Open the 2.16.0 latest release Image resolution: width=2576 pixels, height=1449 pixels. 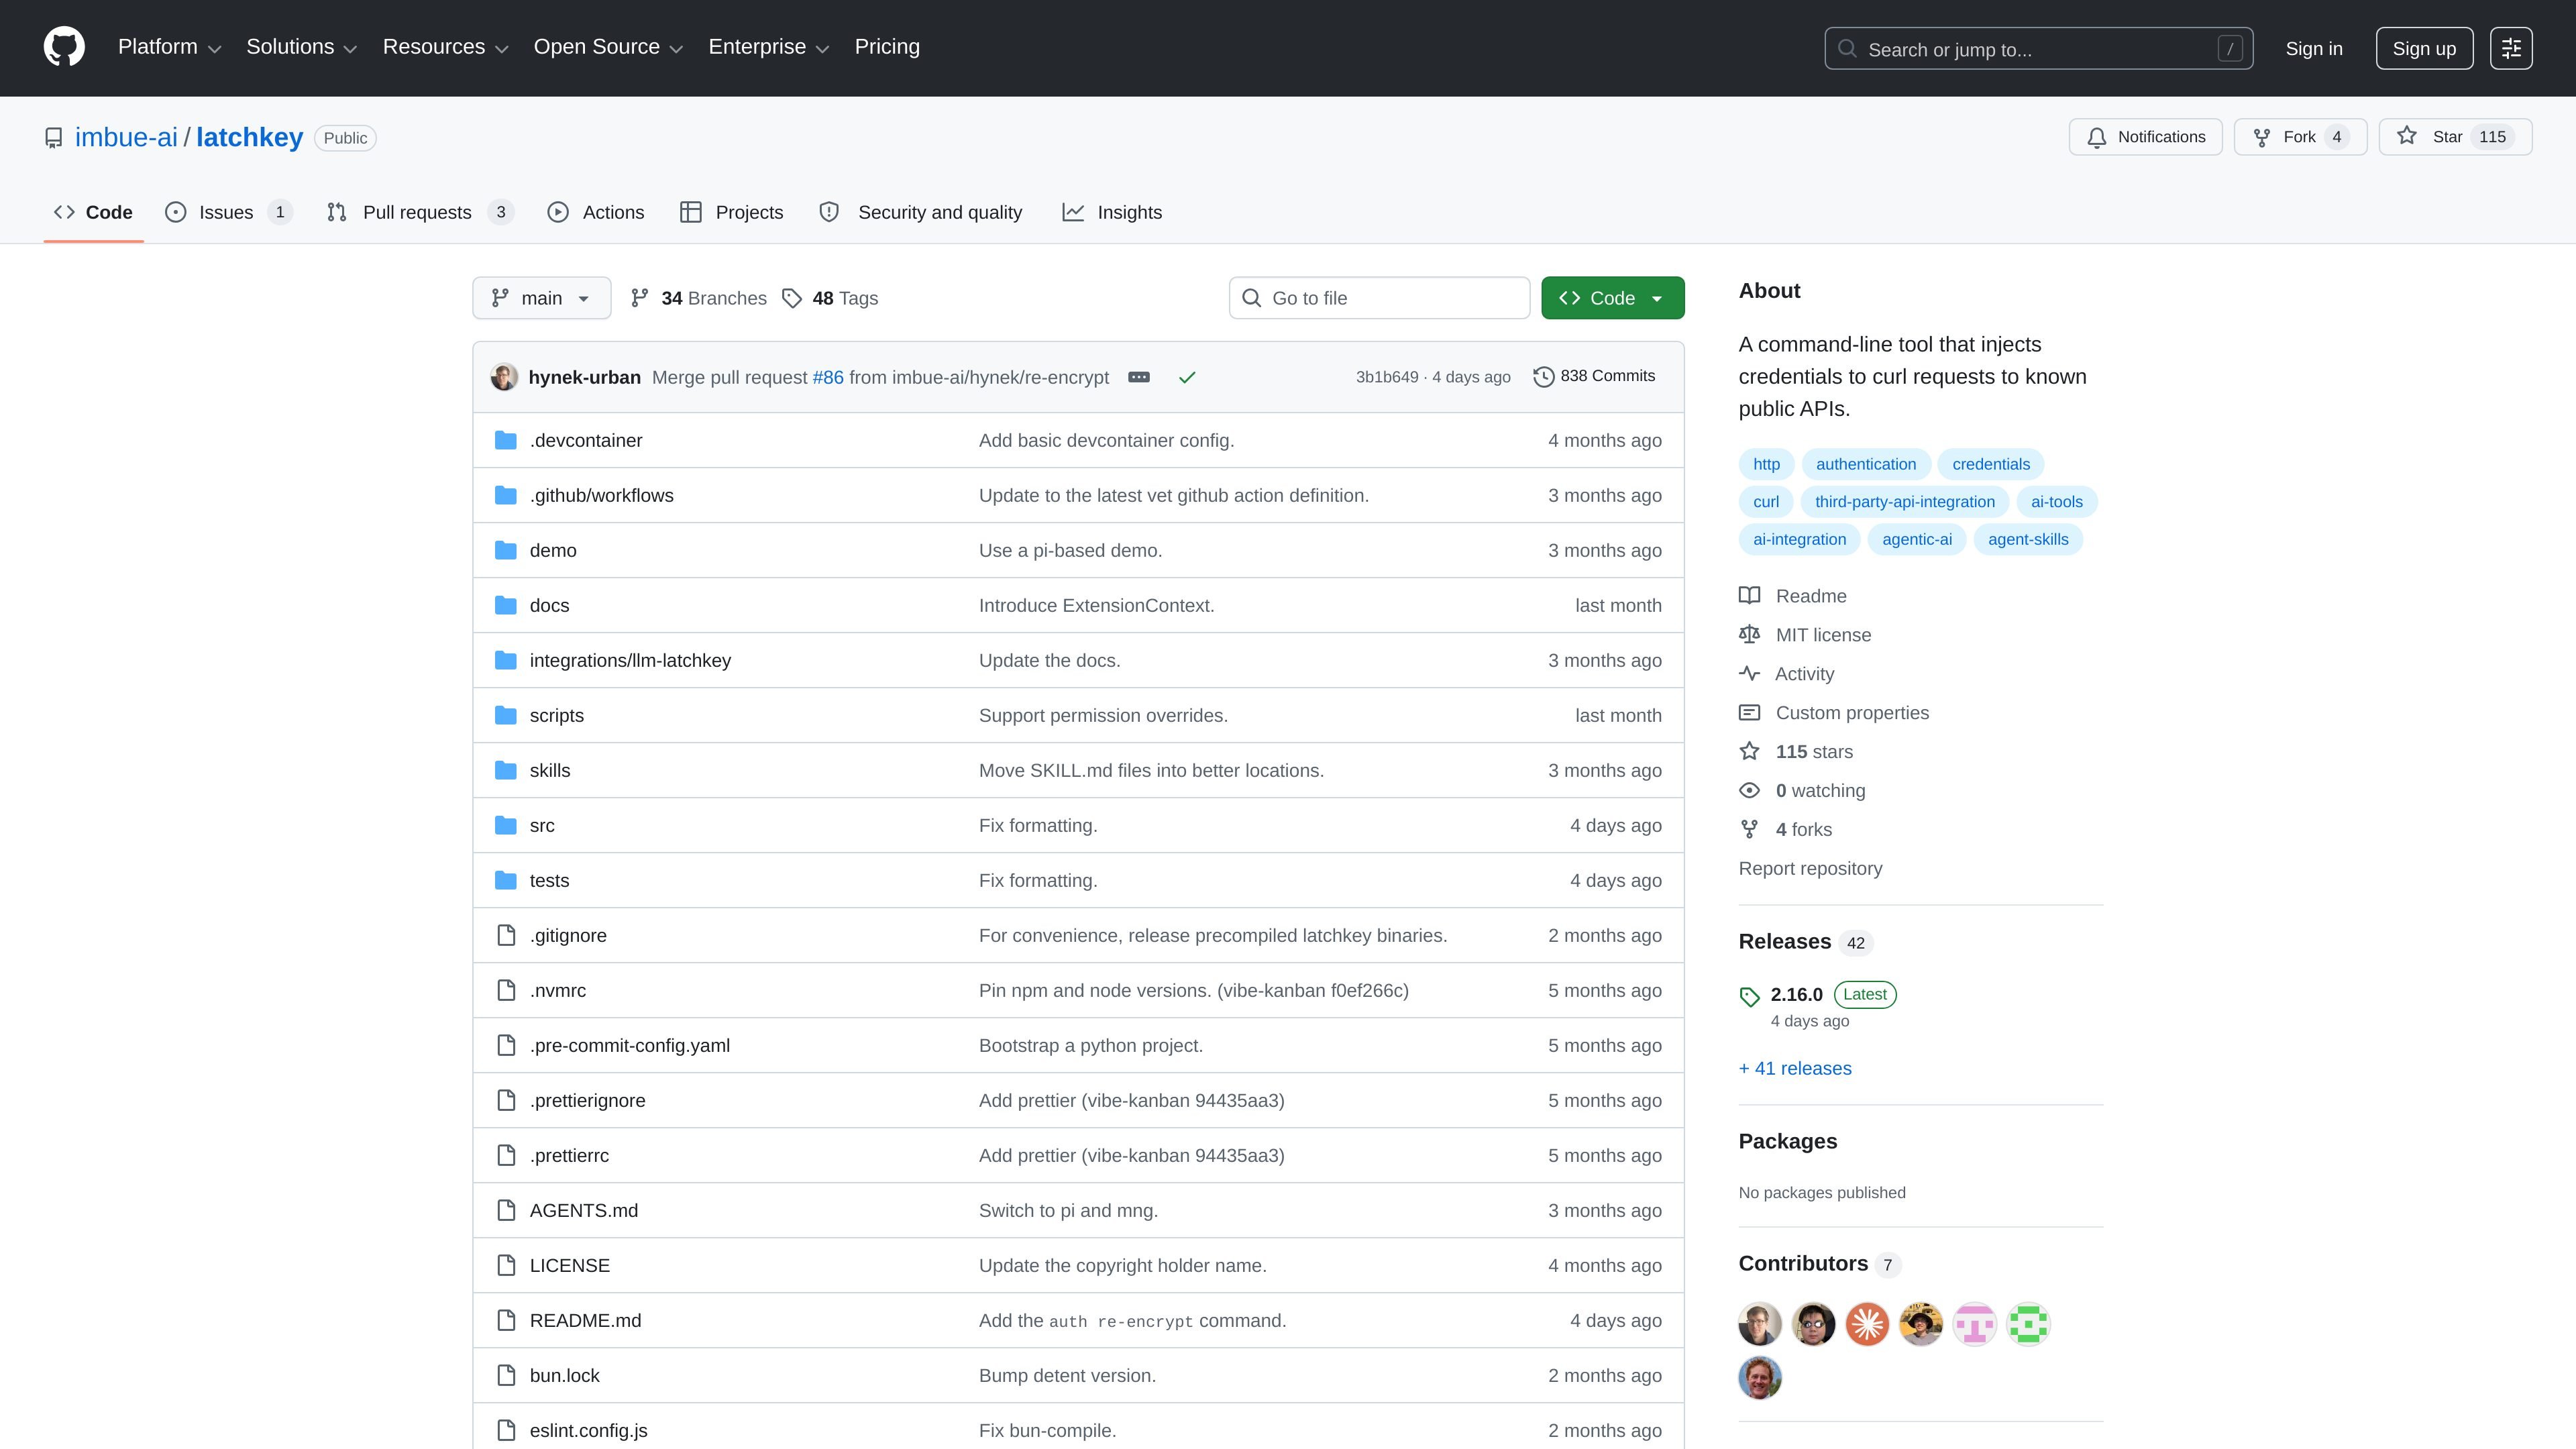[x=1796, y=995]
